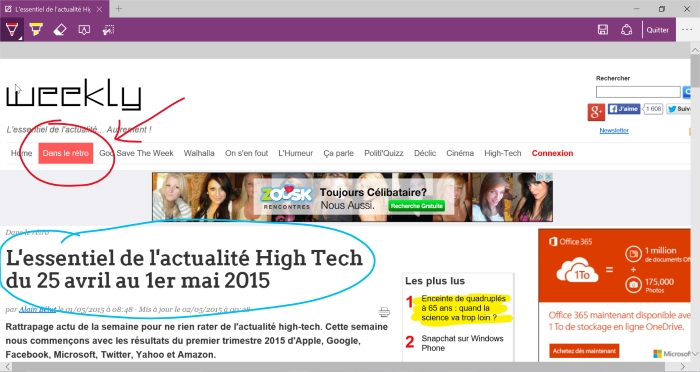The width and height of the screenshot is (700, 372).
Task: Click the blue search submit button
Action: point(687,92)
